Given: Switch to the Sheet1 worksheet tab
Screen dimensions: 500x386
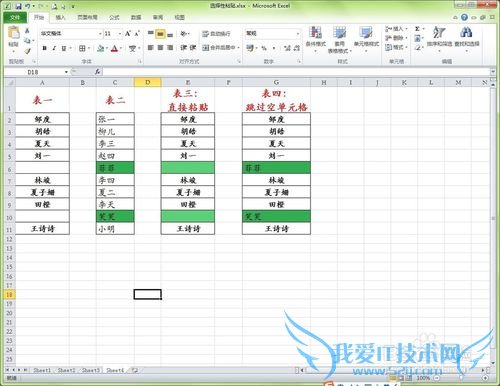Looking at the screenshot, I should coord(42,370).
